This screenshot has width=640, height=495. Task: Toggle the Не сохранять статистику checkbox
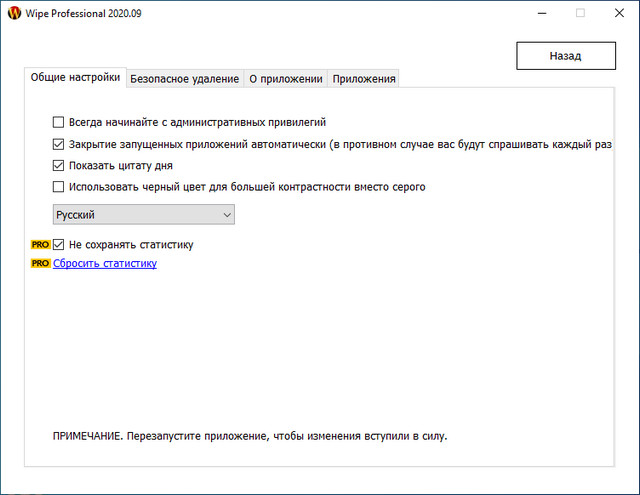[x=59, y=244]
